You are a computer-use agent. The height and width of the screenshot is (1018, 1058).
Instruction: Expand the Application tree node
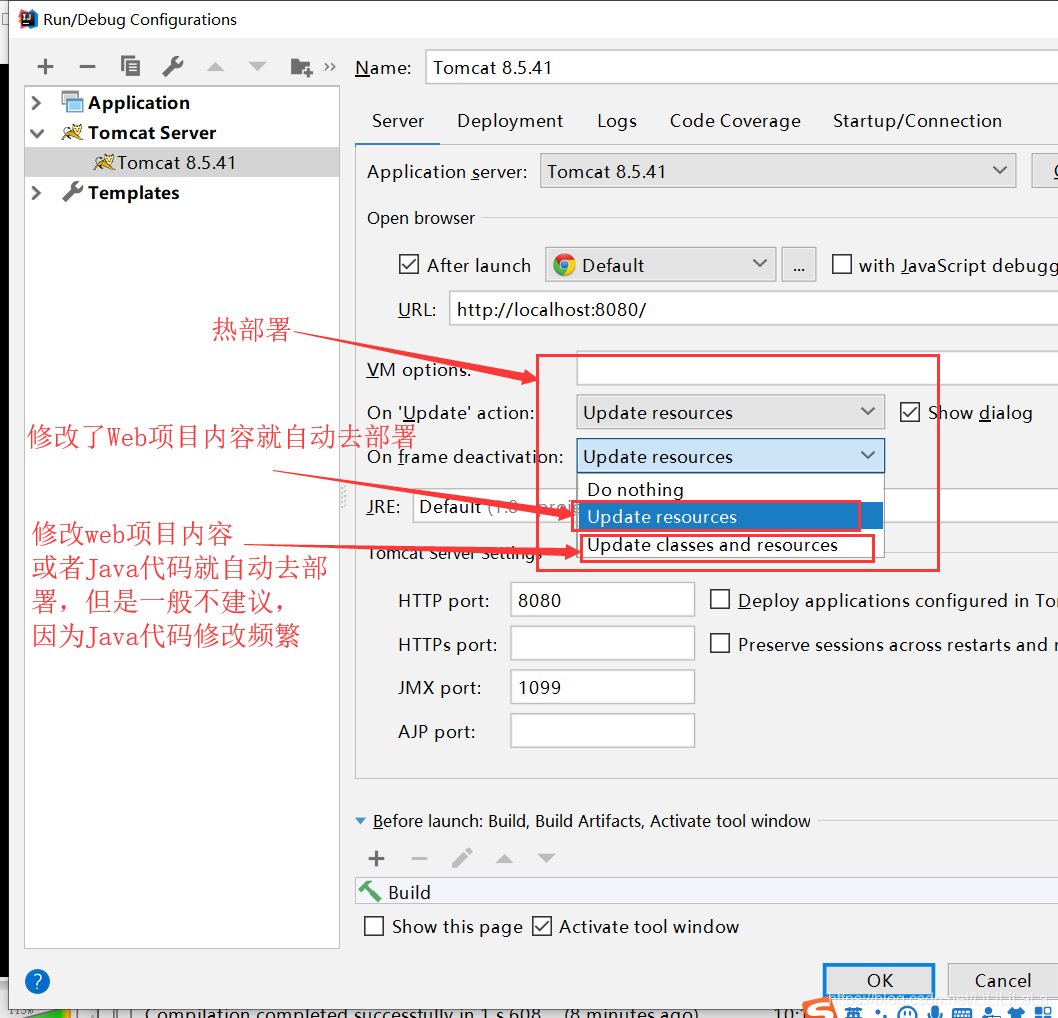(x=36, y=103)
